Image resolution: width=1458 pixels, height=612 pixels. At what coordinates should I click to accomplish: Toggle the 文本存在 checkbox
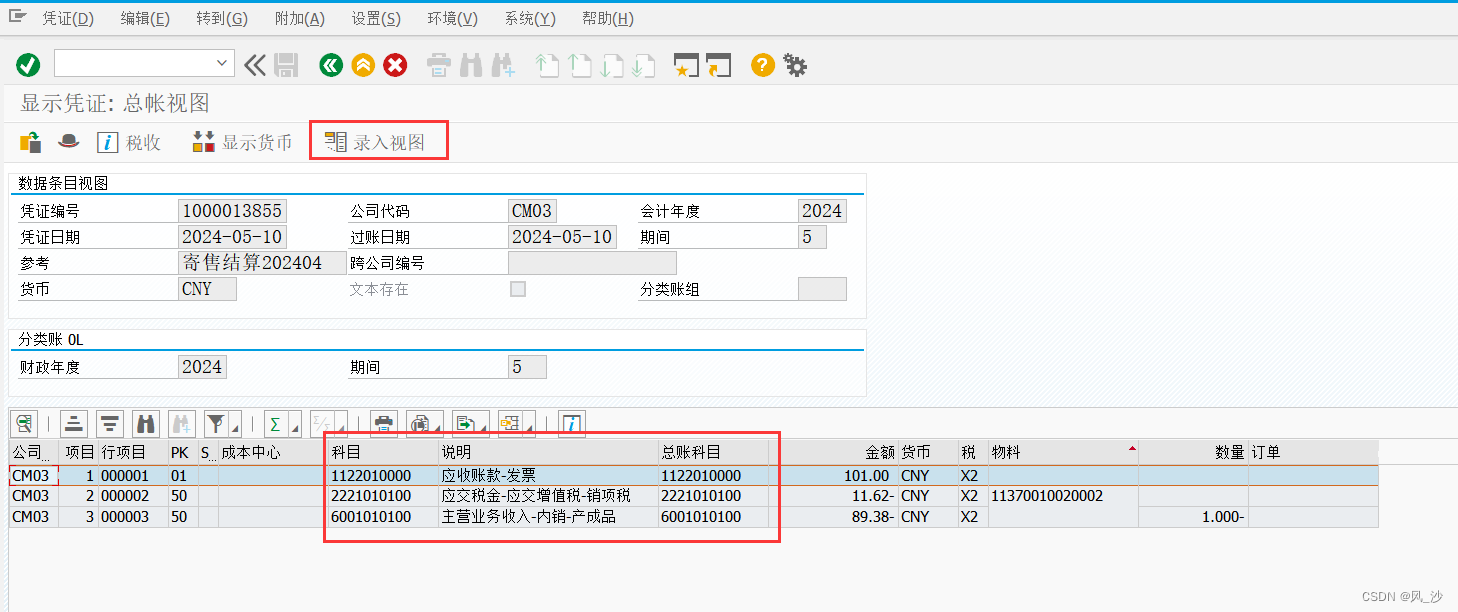[517, 288]
